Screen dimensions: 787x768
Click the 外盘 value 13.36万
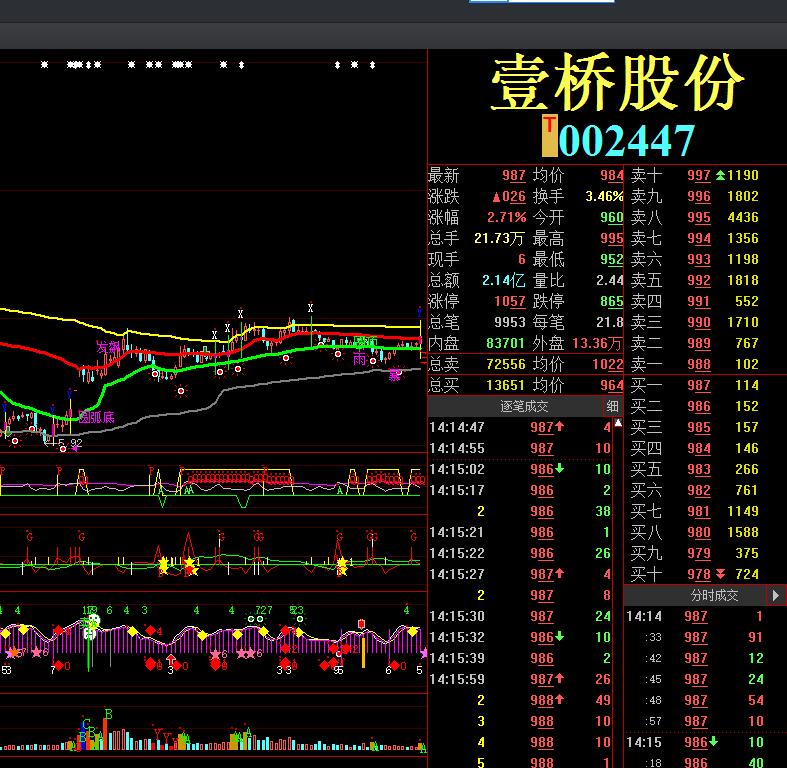[x=596, y=343]
